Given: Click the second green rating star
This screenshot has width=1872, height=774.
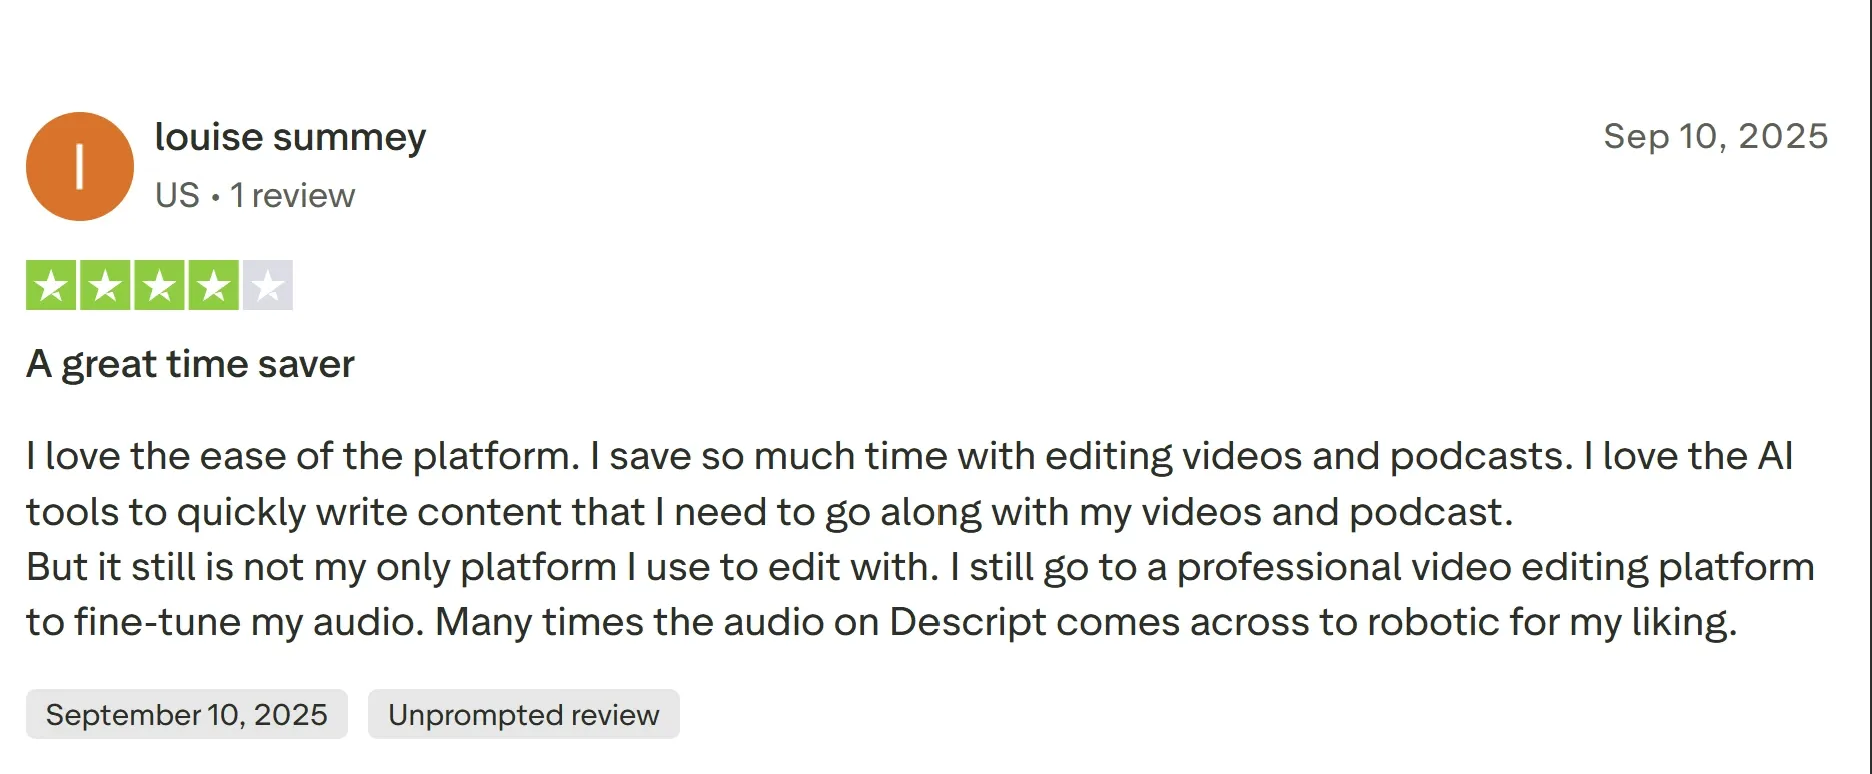Looking at the screenshot, I should [105, 285].
